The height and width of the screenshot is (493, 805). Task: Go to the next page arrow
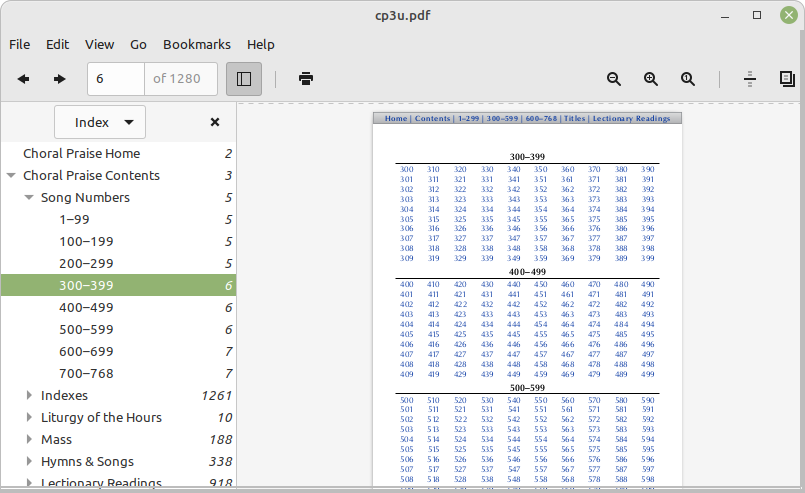(x=60, y=79)
